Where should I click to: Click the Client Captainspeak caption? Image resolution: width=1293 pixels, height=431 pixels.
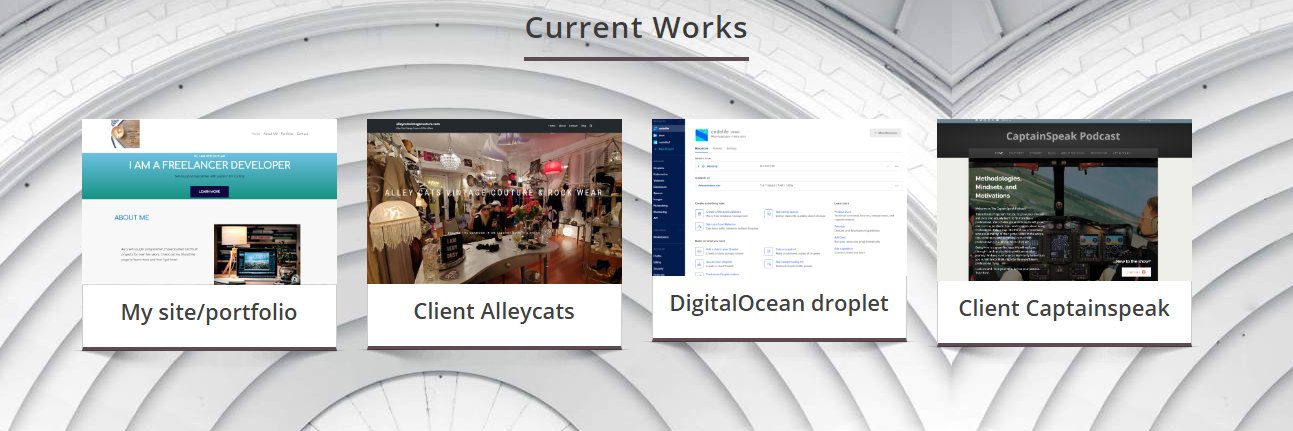[x=1064, y=307]
